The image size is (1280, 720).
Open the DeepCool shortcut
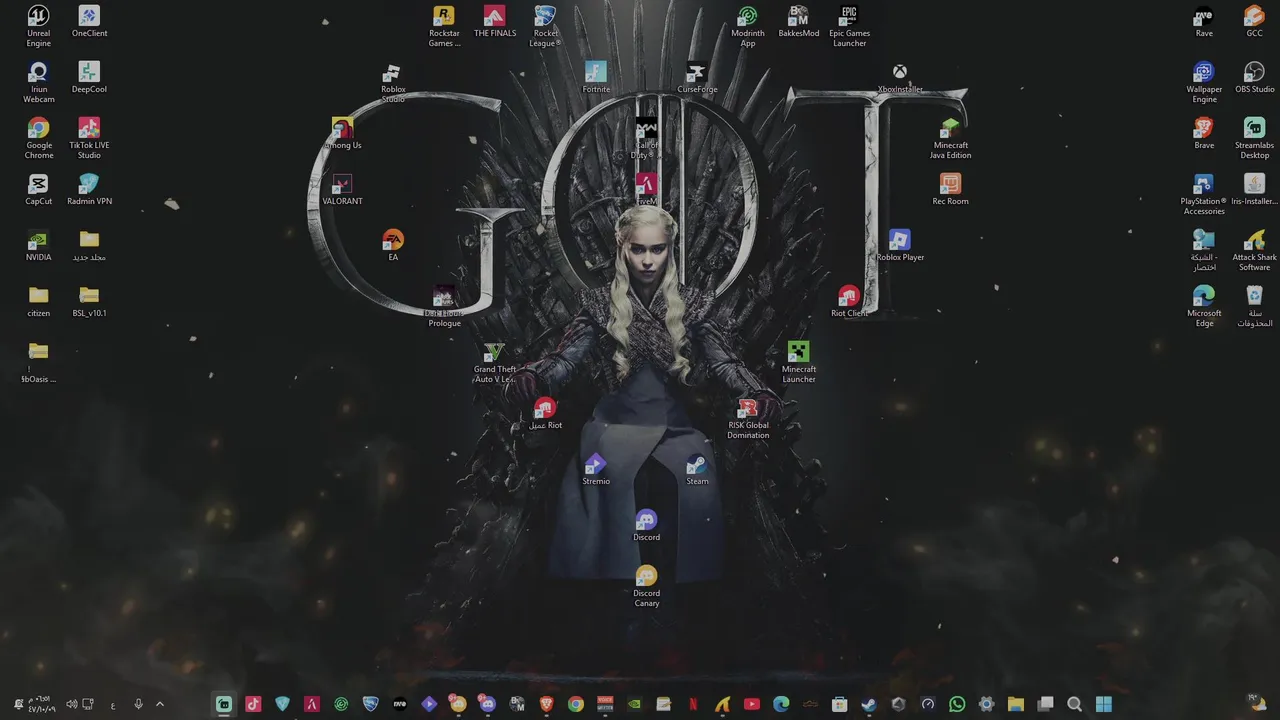(89, 77)
